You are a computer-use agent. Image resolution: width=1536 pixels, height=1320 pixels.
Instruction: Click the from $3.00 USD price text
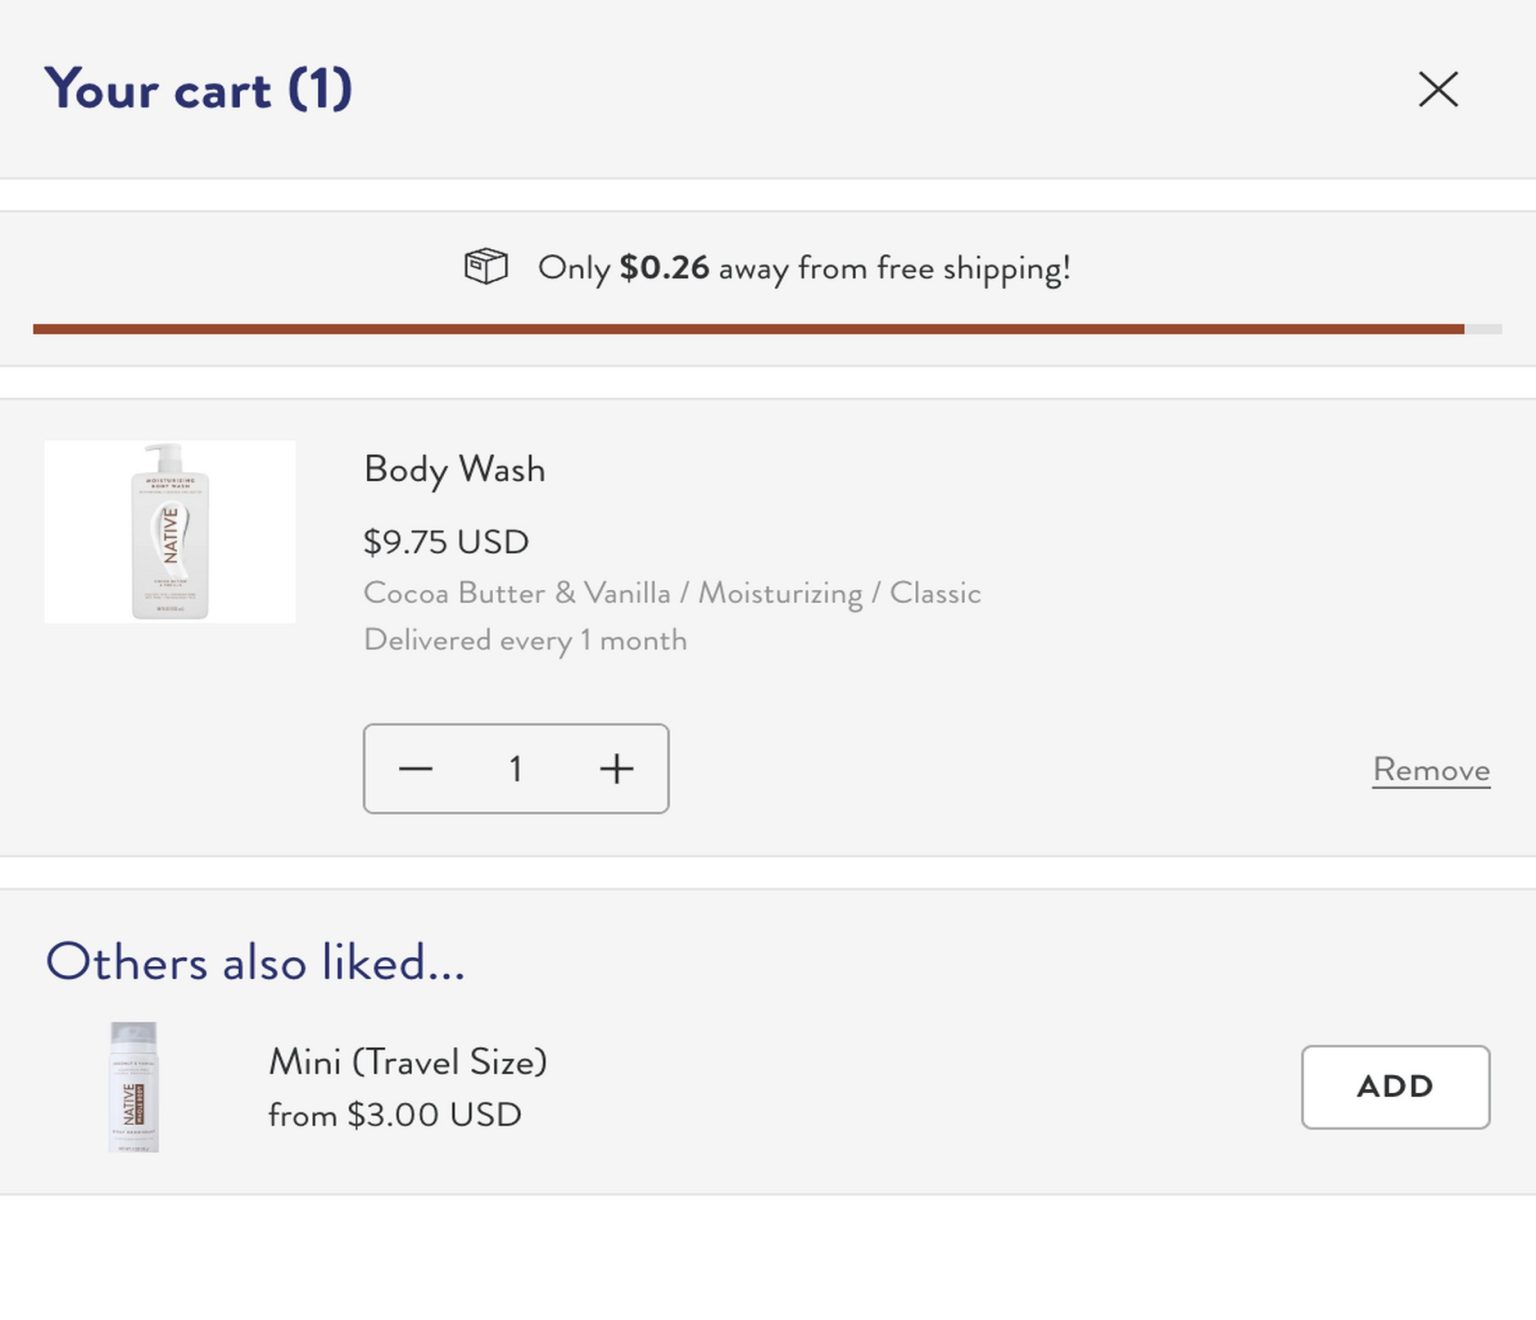pyautogui.click(x=394, y=1114)
